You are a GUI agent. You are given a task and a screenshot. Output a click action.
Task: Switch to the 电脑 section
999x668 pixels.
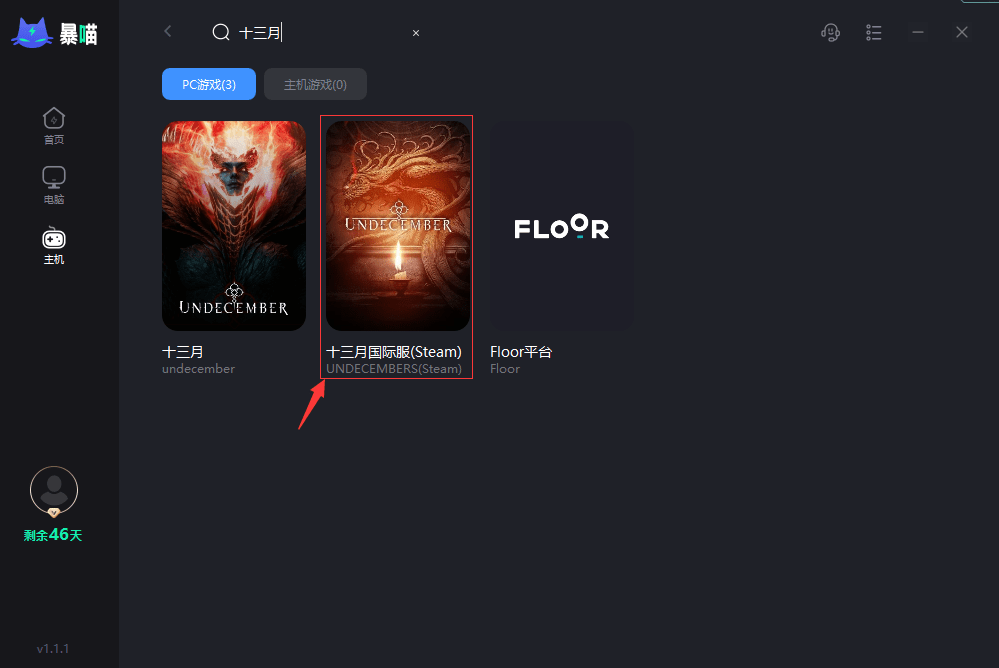pos(54,185)
